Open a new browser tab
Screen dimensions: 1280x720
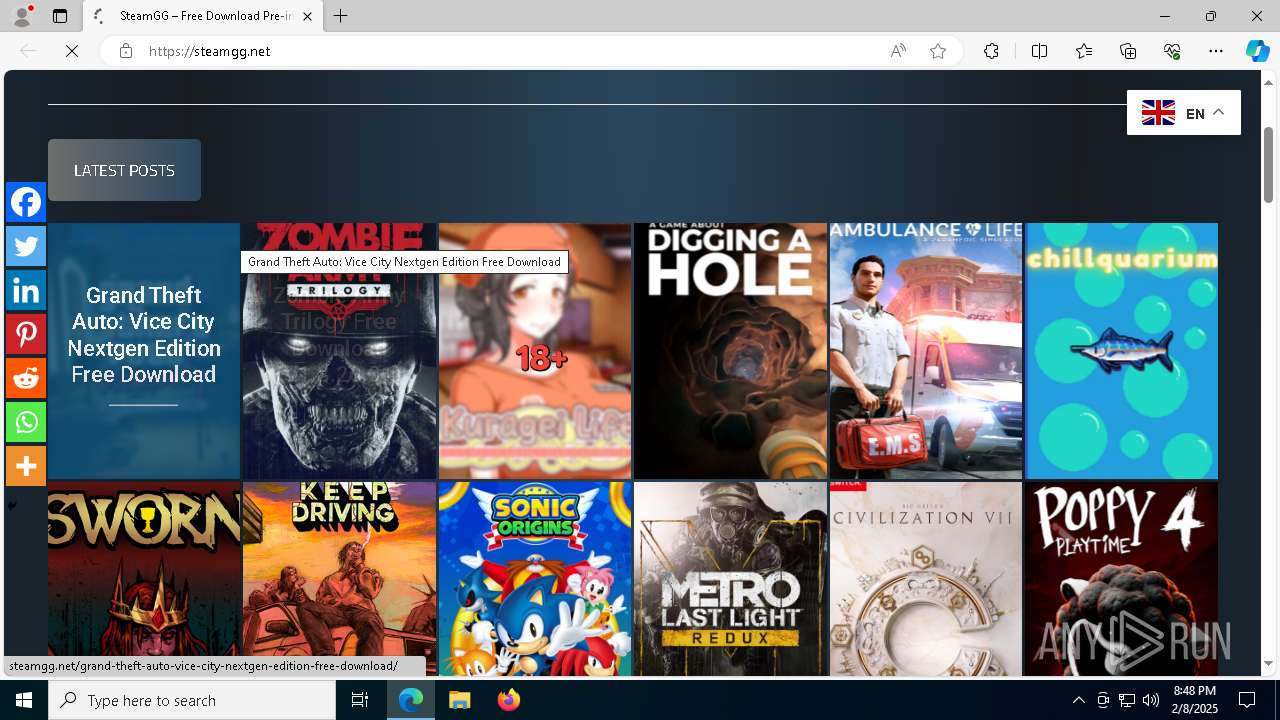(341, 16)
